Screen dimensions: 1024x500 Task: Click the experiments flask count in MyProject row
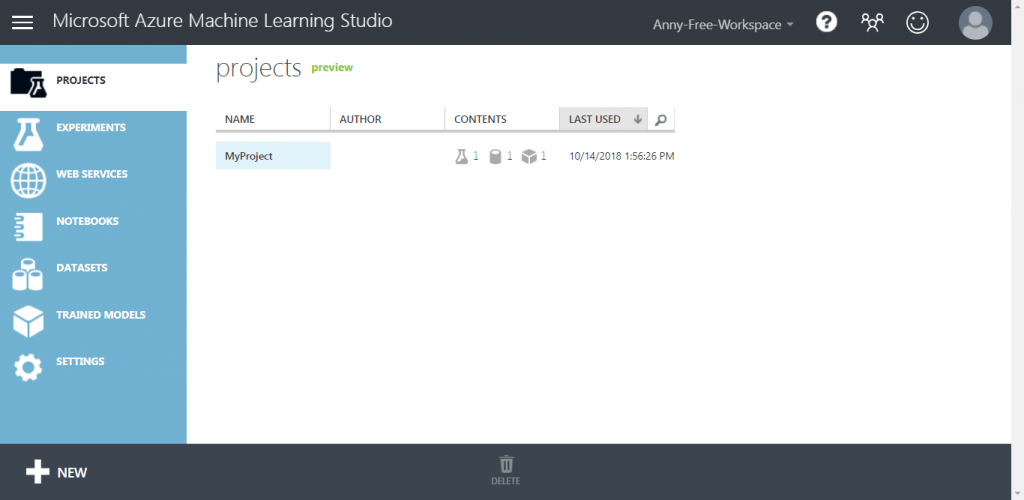[467, 157]
